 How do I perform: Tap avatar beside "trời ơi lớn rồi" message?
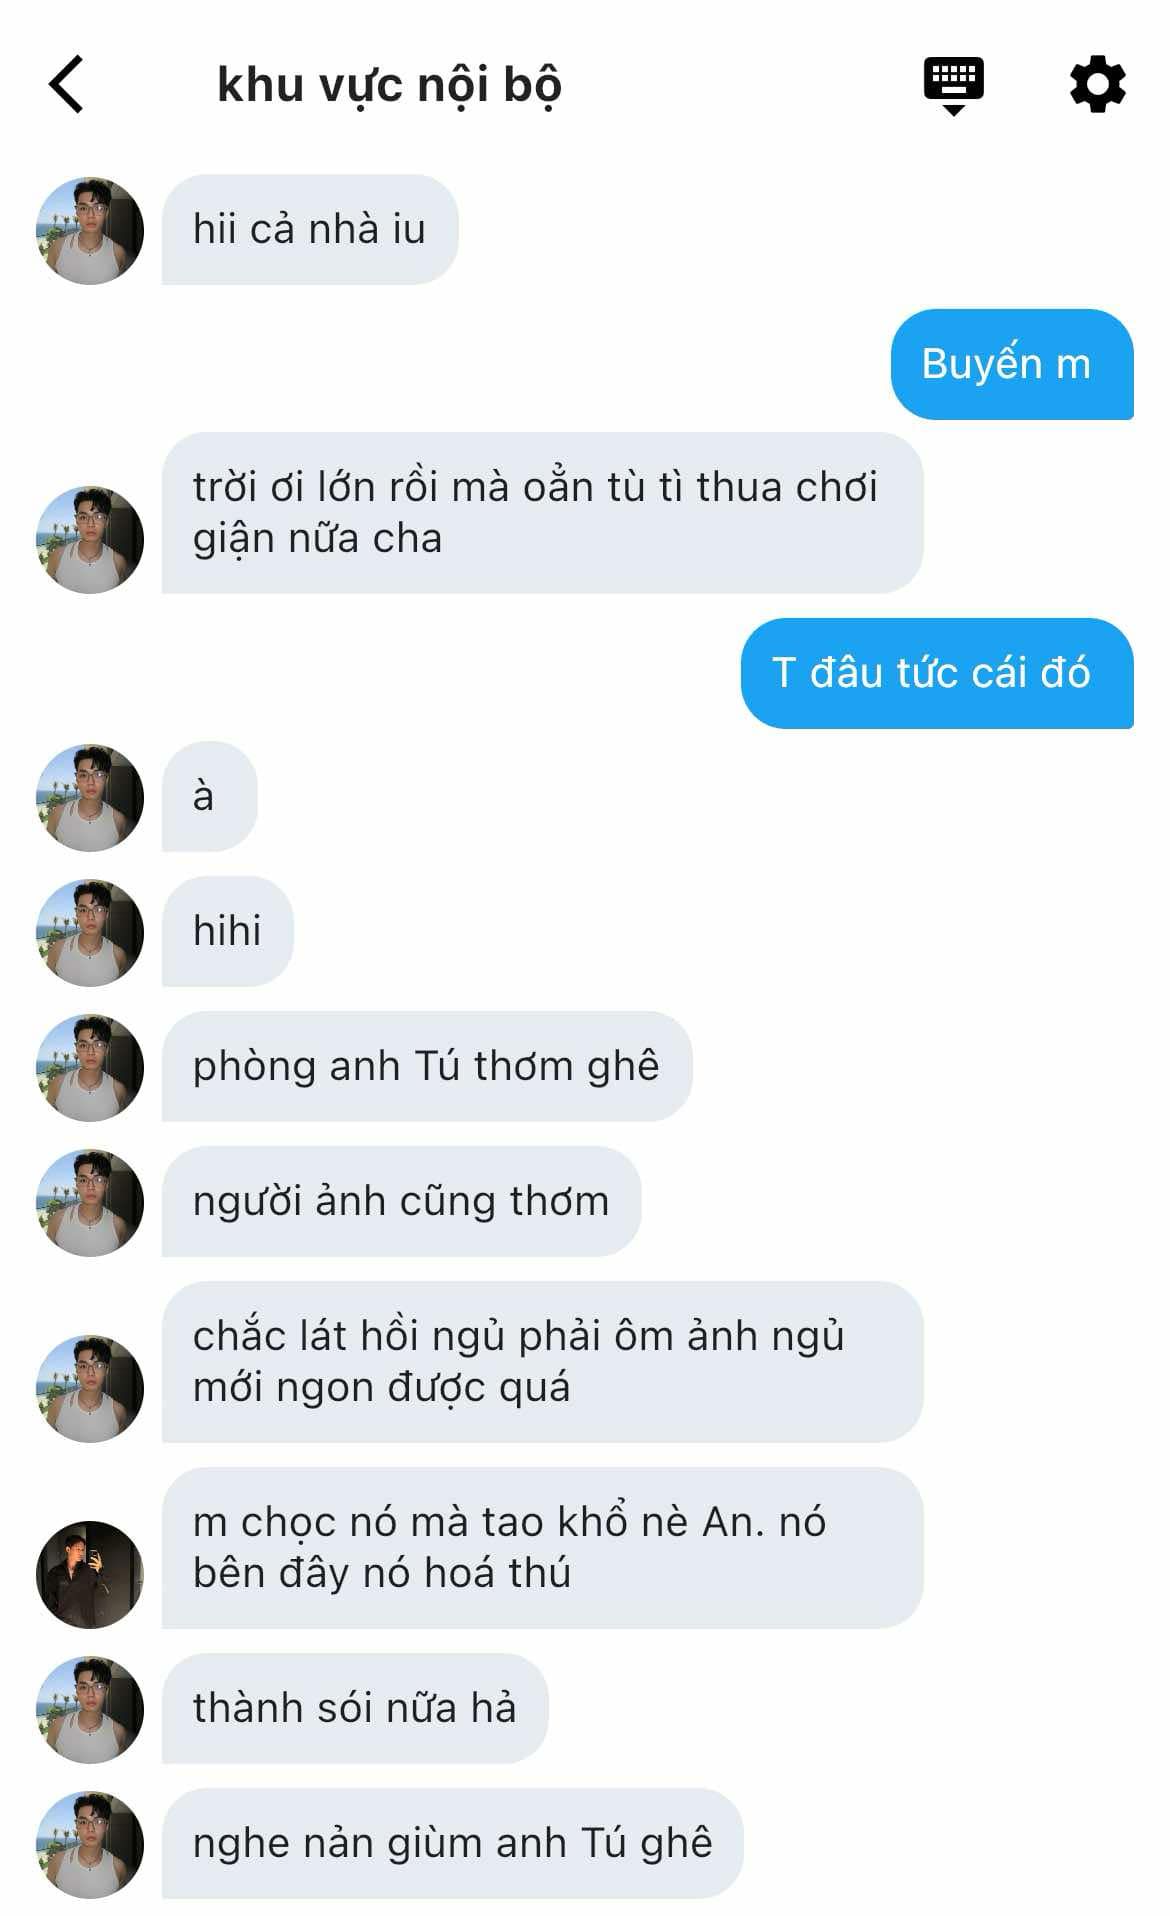click(90, 540)
